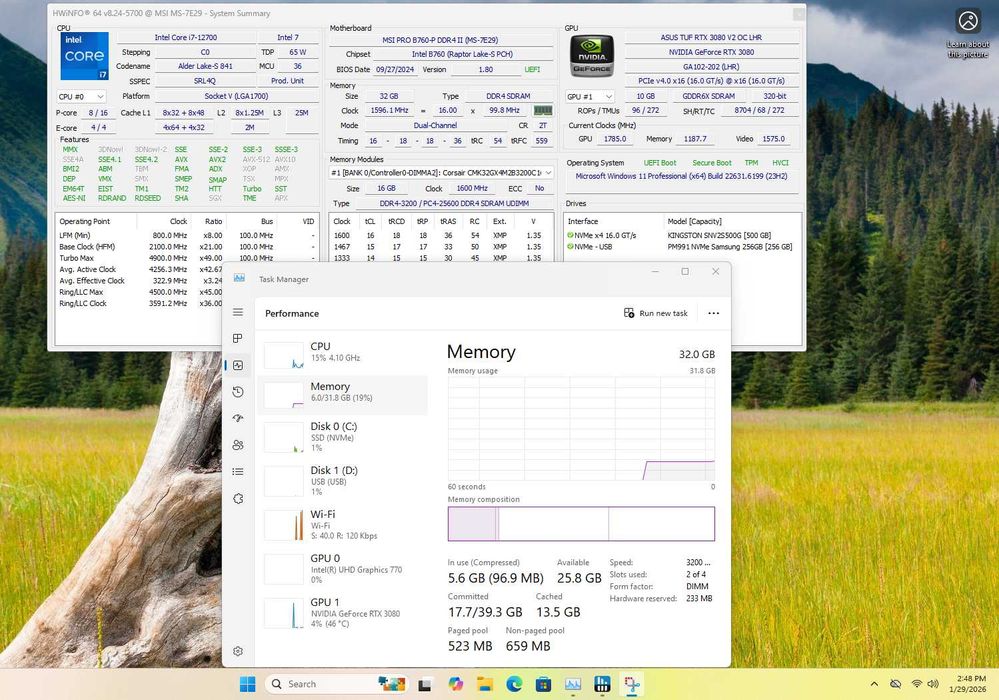Click Committed 17.7/39.3 GB value
Viewport: 999px width, 700px height.
click(x=485, y=612)
